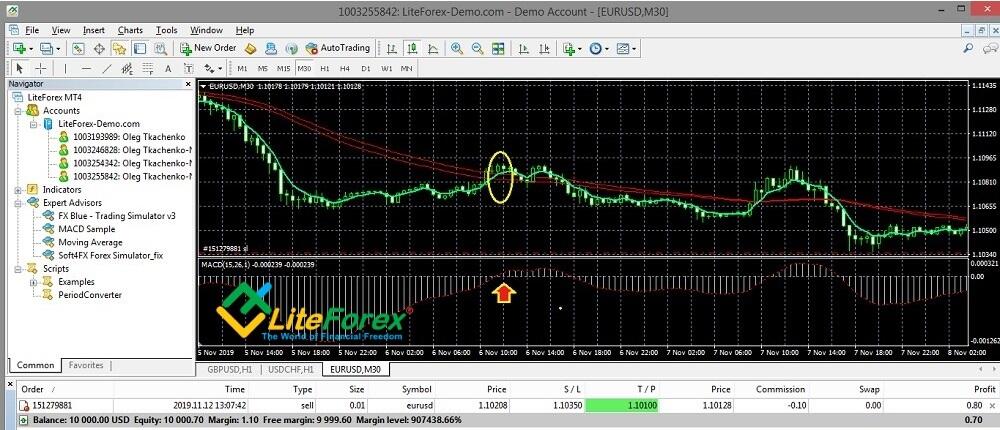Switch timeframe to M15
Screen dimensions: 1000x430
click(284, 68)
